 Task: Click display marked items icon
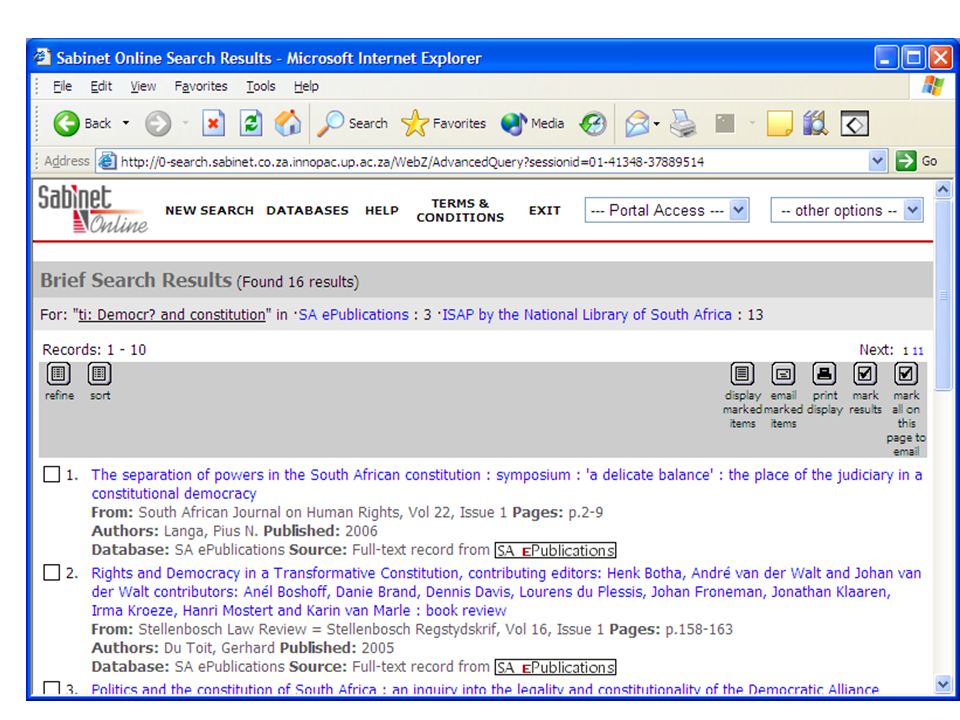[x=741, y=373]
